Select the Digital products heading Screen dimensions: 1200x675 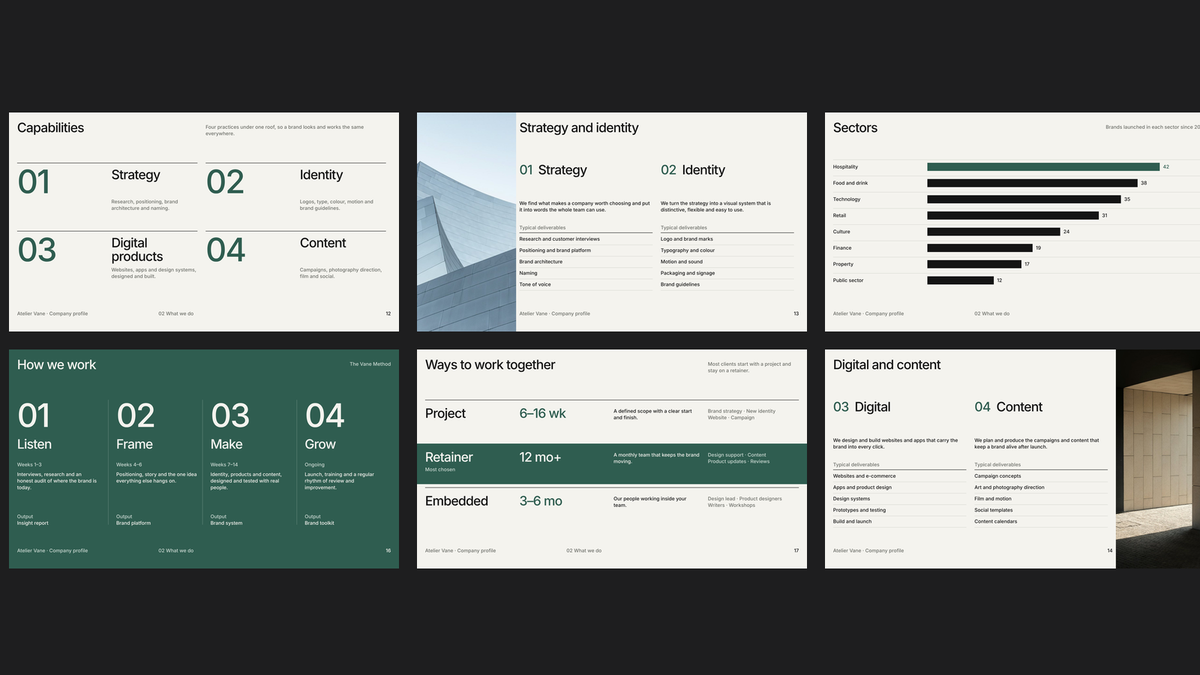click(x=137, y=250)
